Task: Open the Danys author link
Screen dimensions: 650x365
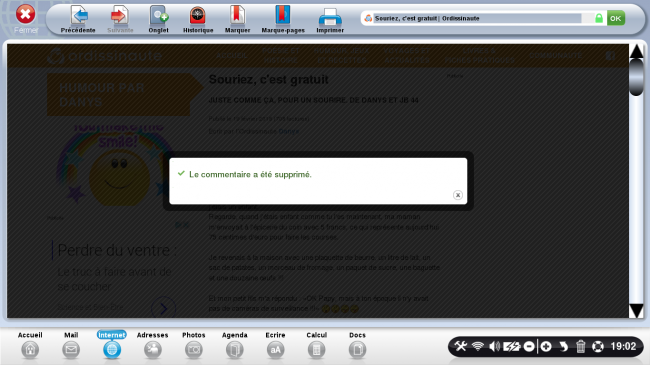Action: click(x=289, y=131)
